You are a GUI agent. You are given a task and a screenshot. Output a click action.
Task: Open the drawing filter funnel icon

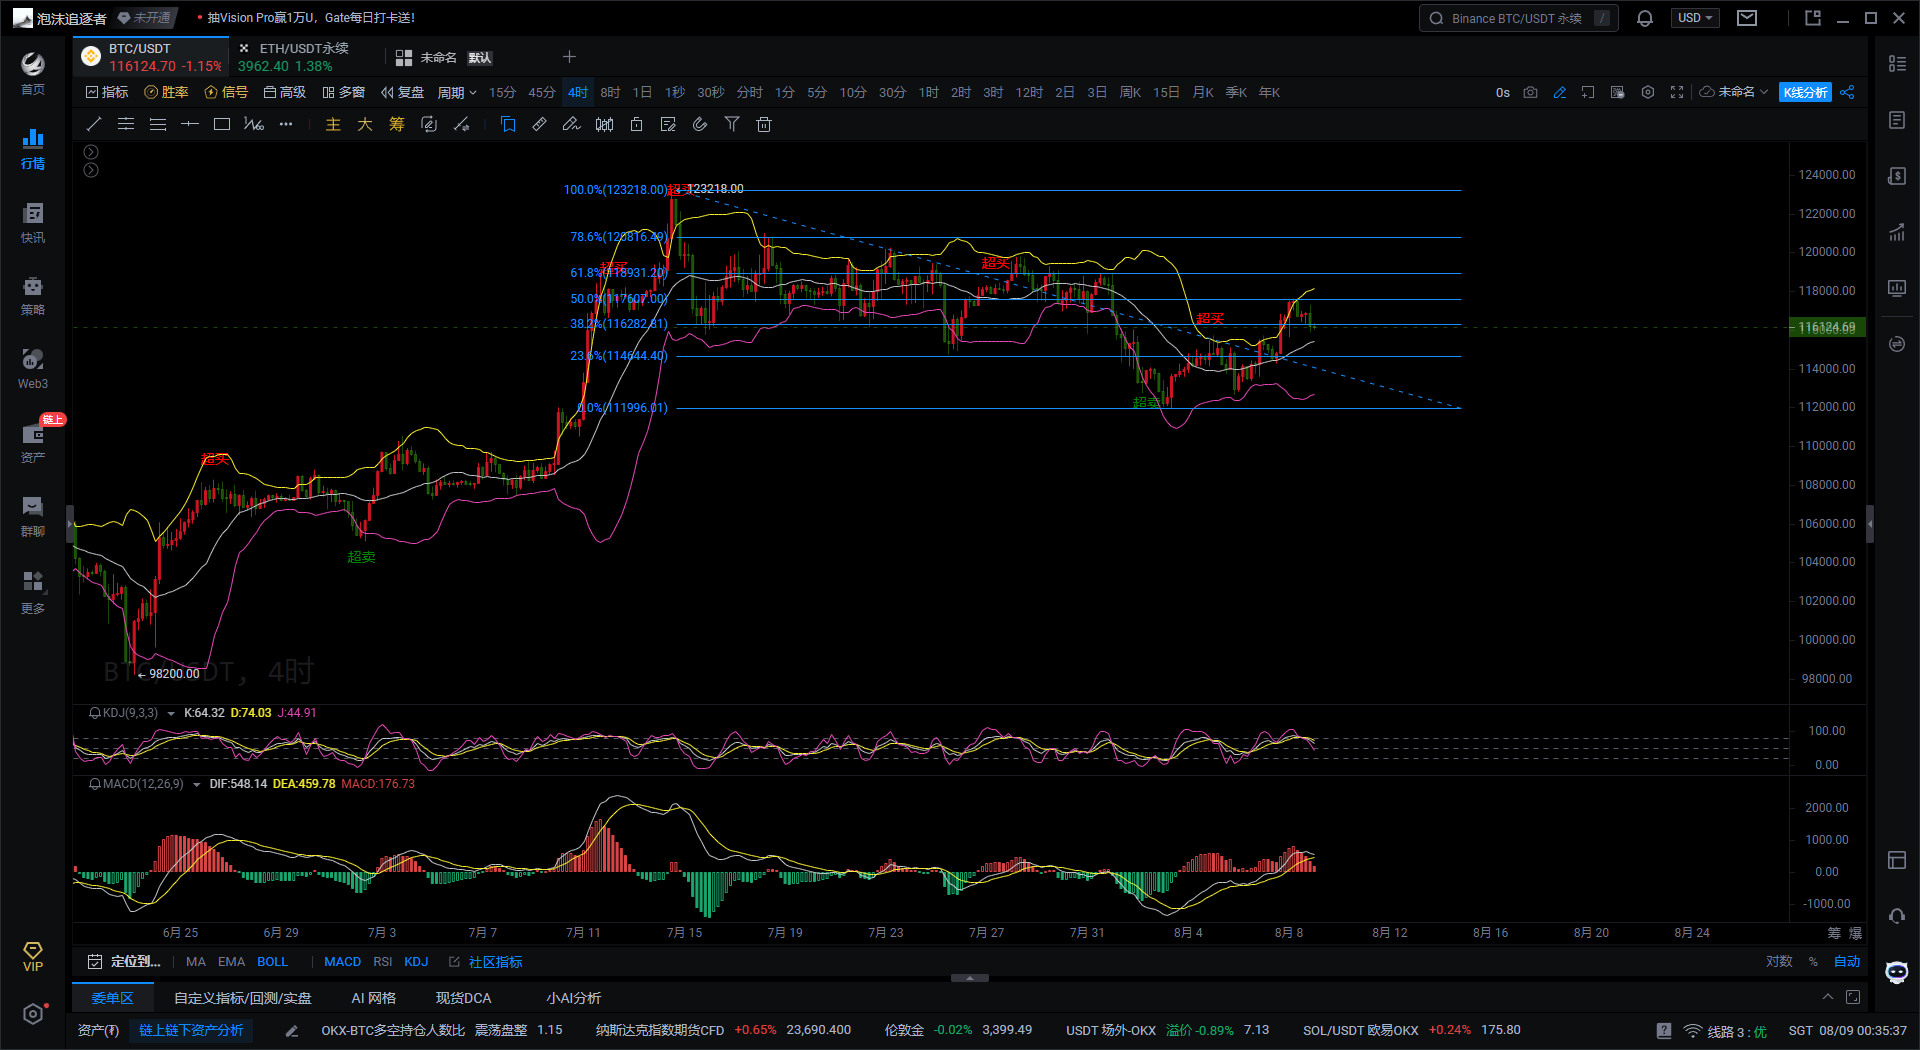pos(732,124)
